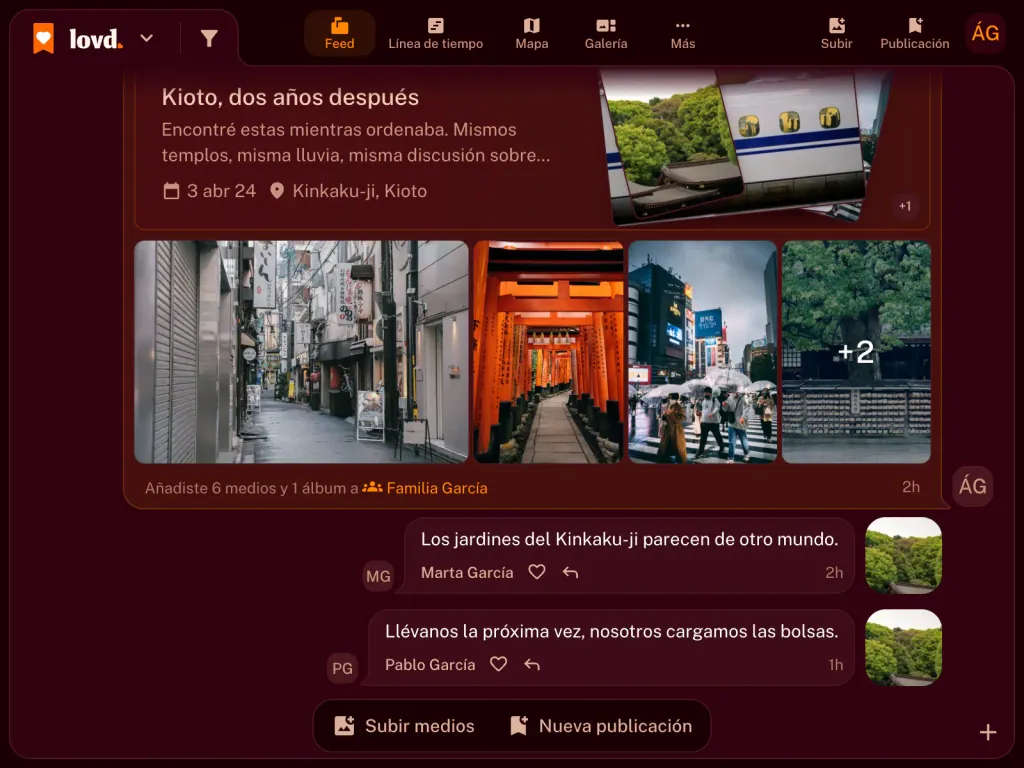Click the plus icon at bottom right

click(x=988, y=732)
